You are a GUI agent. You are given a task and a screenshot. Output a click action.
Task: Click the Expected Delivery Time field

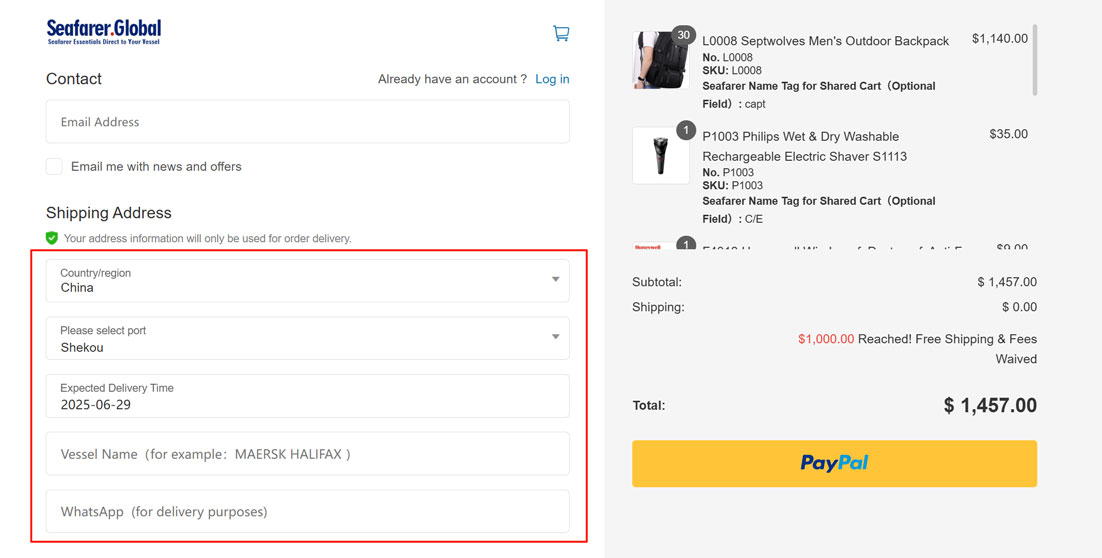pyautogui.click(x=307, y=396)
